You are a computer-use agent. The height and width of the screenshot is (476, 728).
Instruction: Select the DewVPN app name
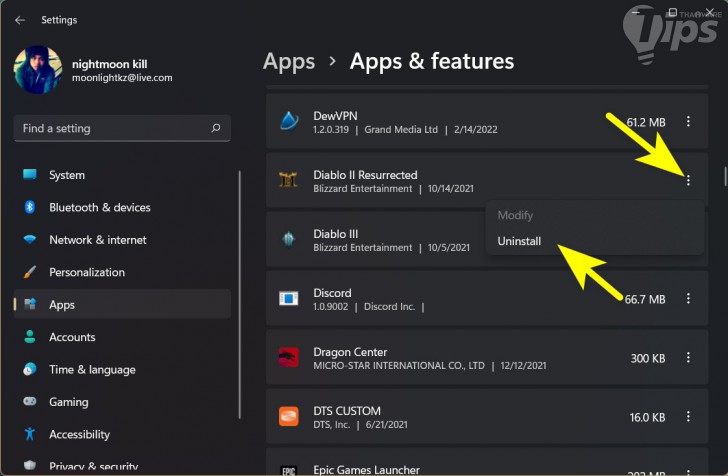click(335, 116)
